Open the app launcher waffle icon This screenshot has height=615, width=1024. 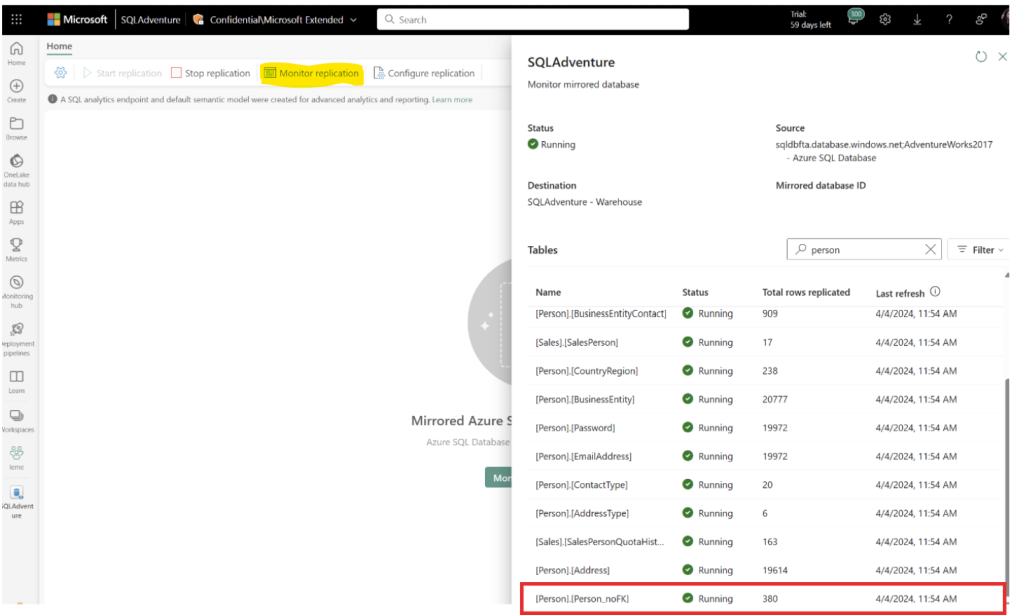click(x=16, y=20)
